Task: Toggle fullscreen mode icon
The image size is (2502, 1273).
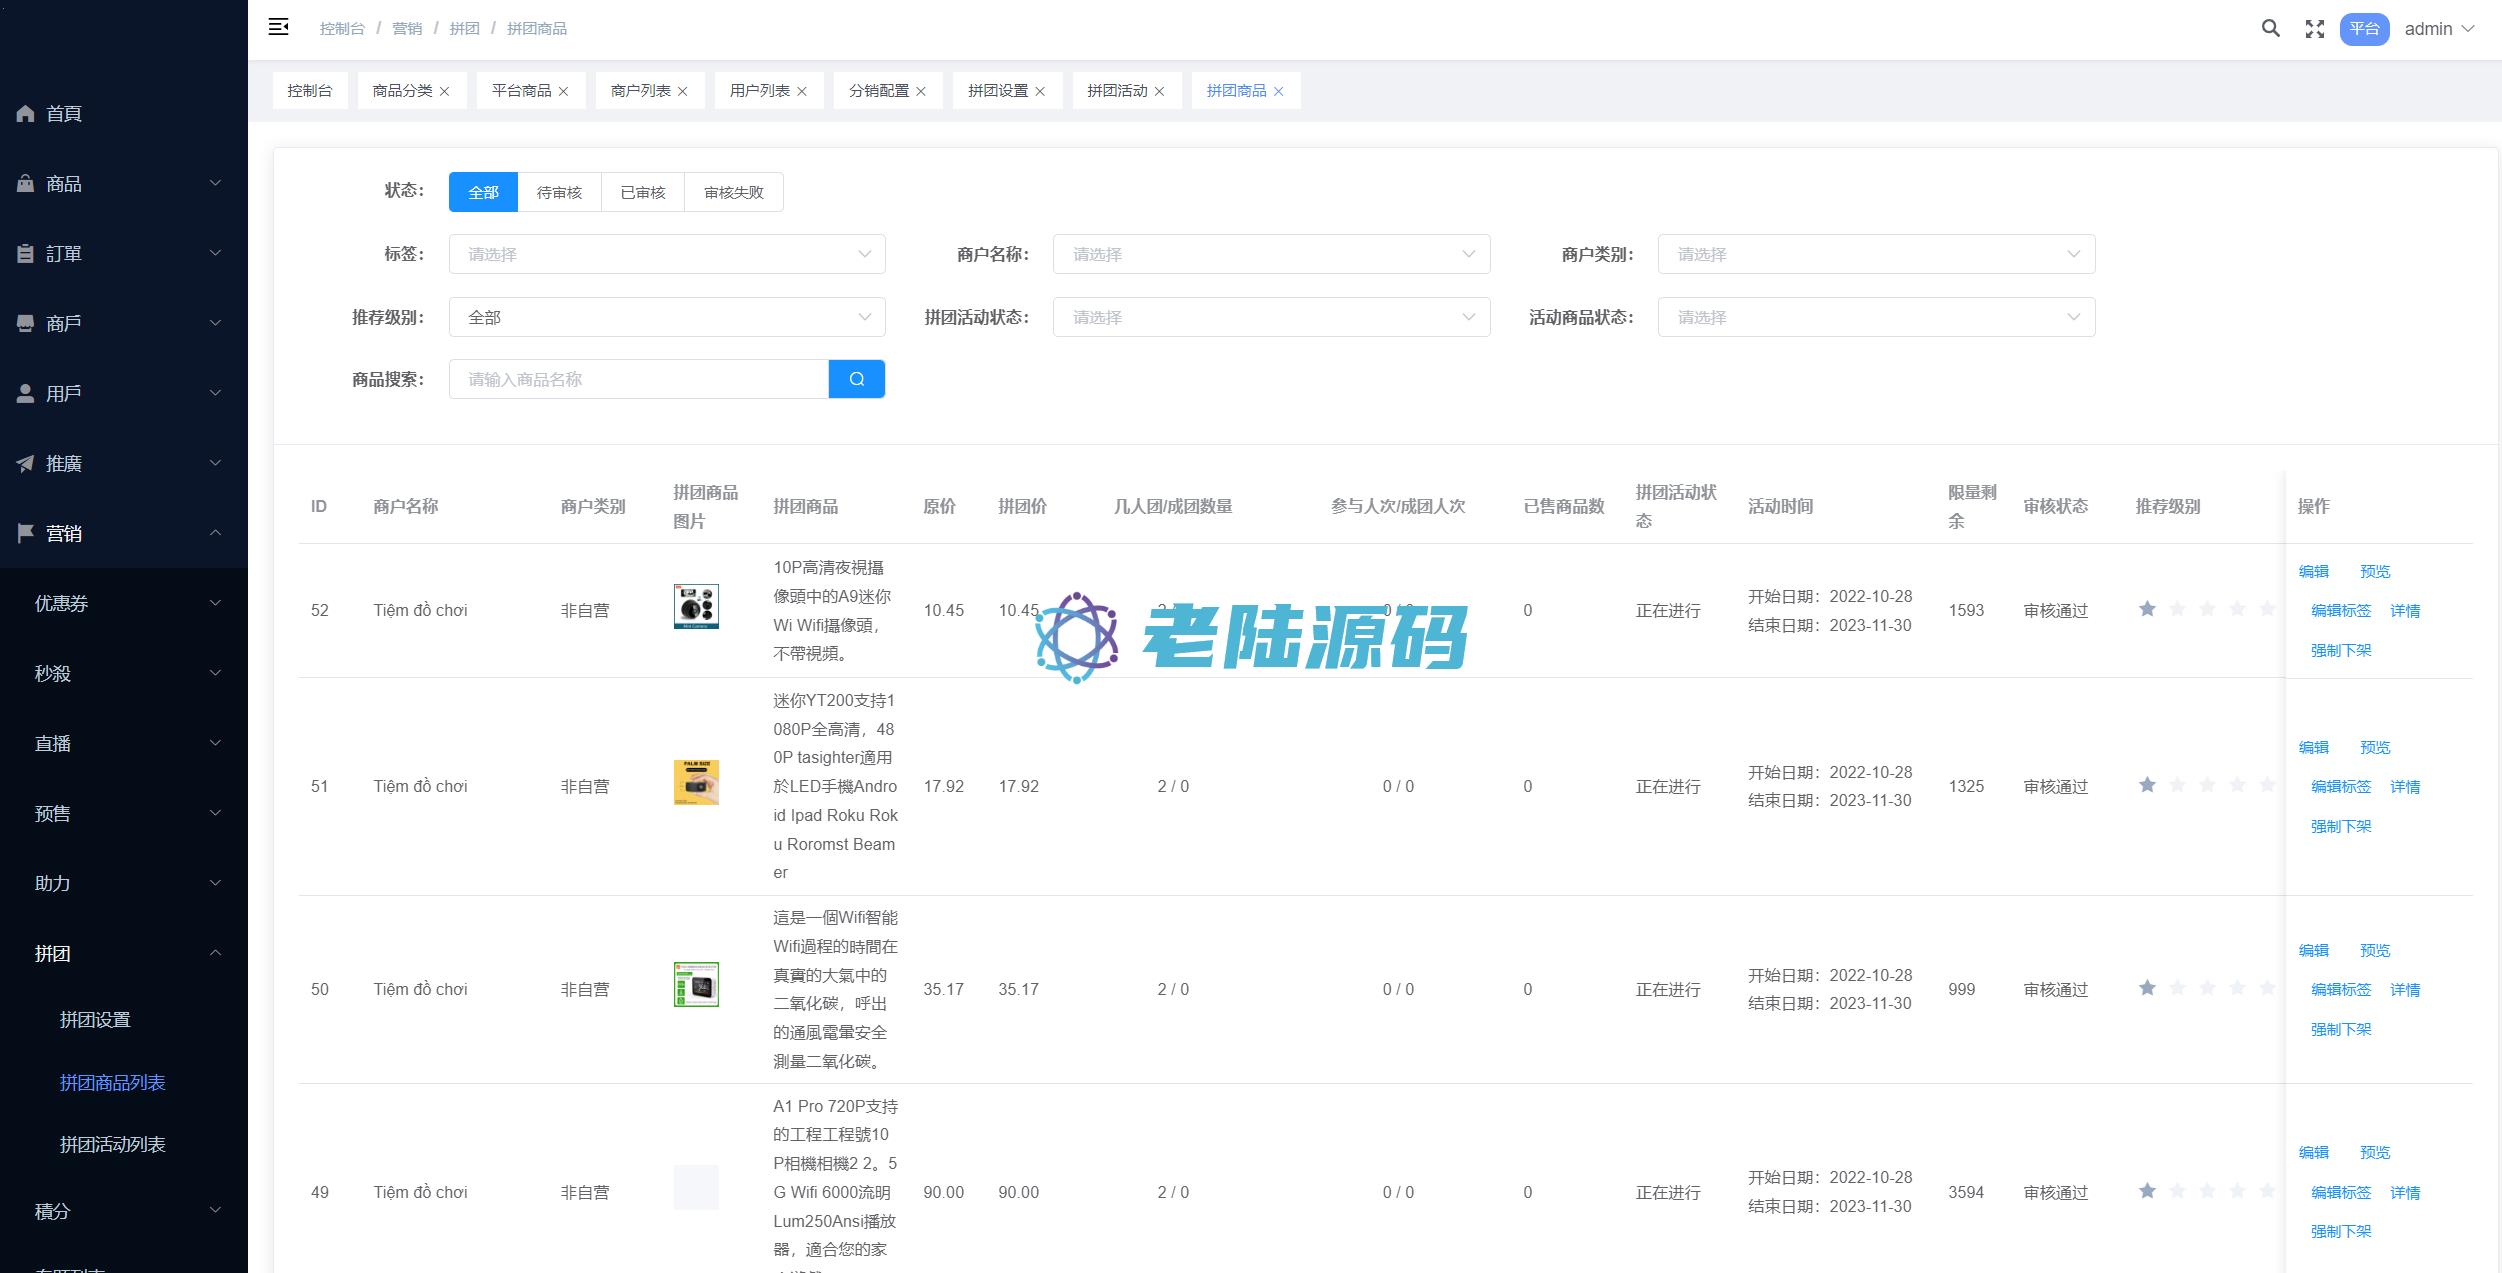Action: (2314, 29)
